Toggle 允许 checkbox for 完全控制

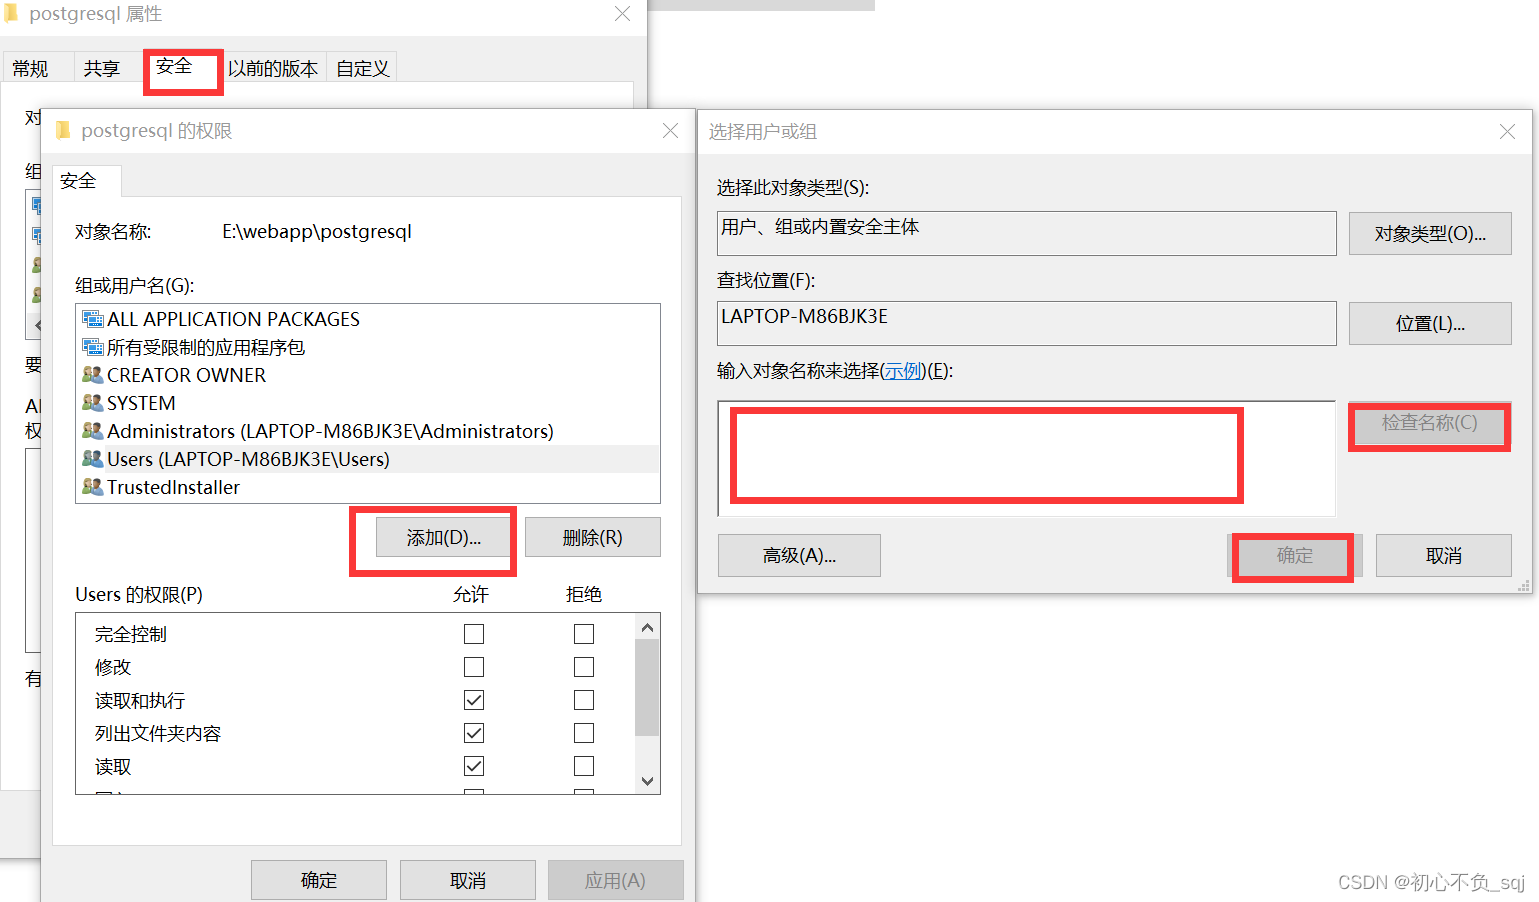tap(474, 634)
